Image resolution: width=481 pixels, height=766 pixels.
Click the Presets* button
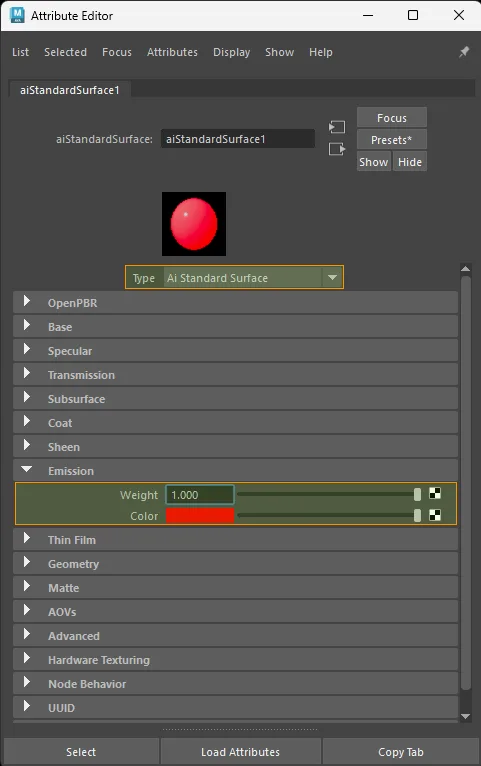392,140
